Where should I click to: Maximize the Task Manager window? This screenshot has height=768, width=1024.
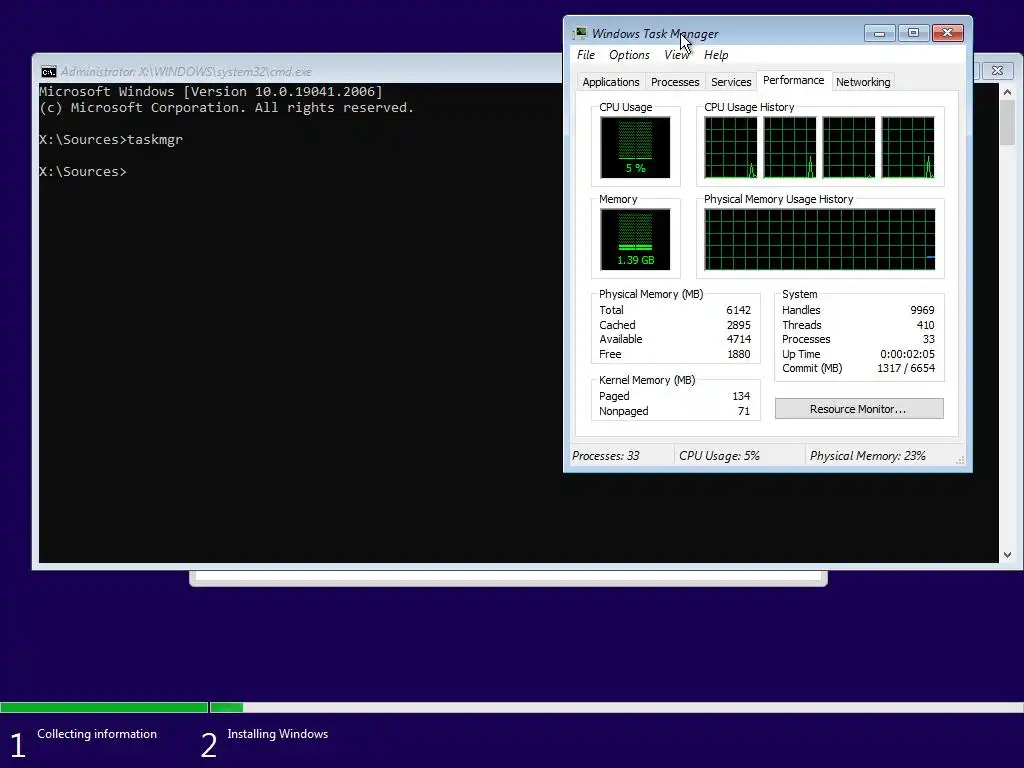tap(913, 33)
